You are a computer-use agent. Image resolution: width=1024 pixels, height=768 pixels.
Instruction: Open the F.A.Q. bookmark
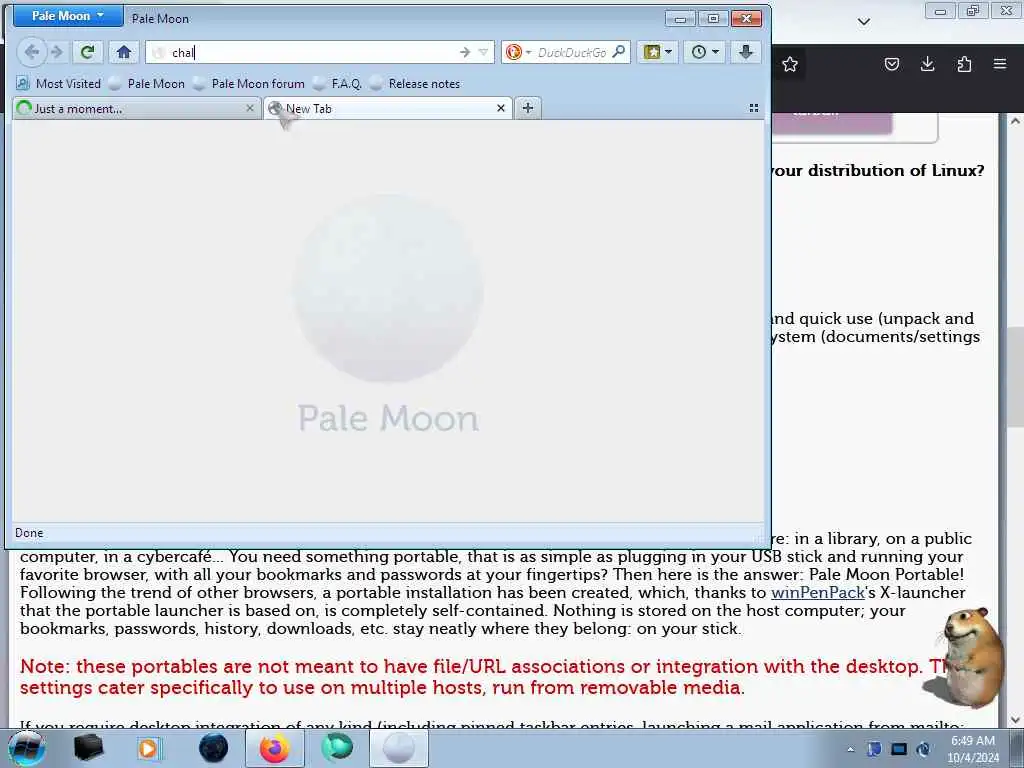click(x=338, y=84)
